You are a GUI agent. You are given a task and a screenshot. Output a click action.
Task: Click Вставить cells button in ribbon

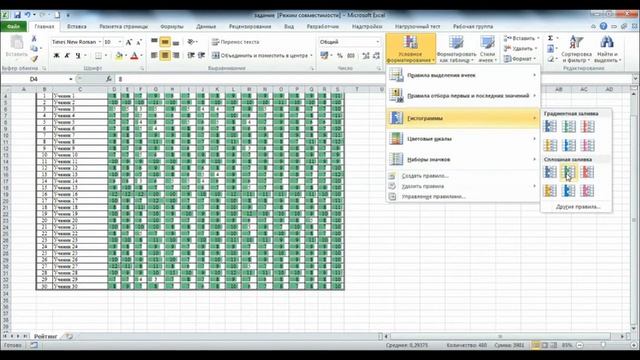(x=521, y=38)
